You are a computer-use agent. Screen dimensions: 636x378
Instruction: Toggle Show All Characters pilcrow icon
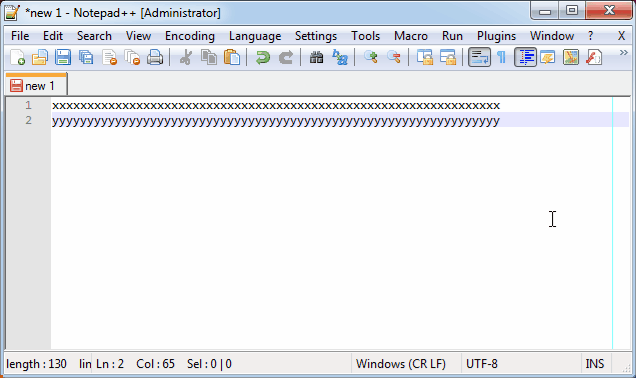(502, 57)
